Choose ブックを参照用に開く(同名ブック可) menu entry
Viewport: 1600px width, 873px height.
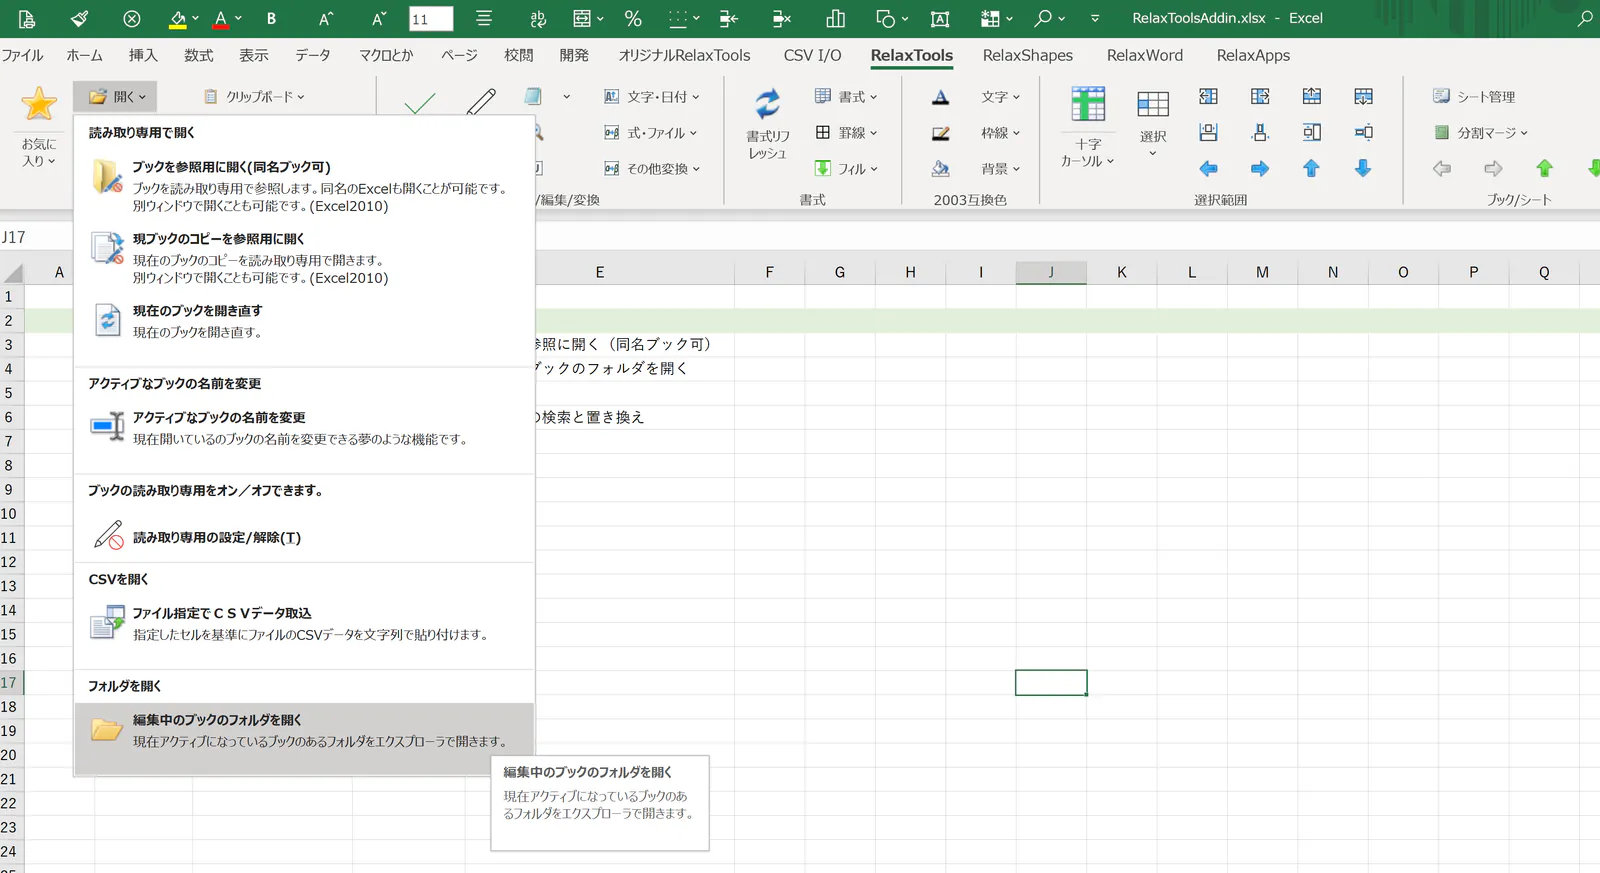click(x=304, y=185)
